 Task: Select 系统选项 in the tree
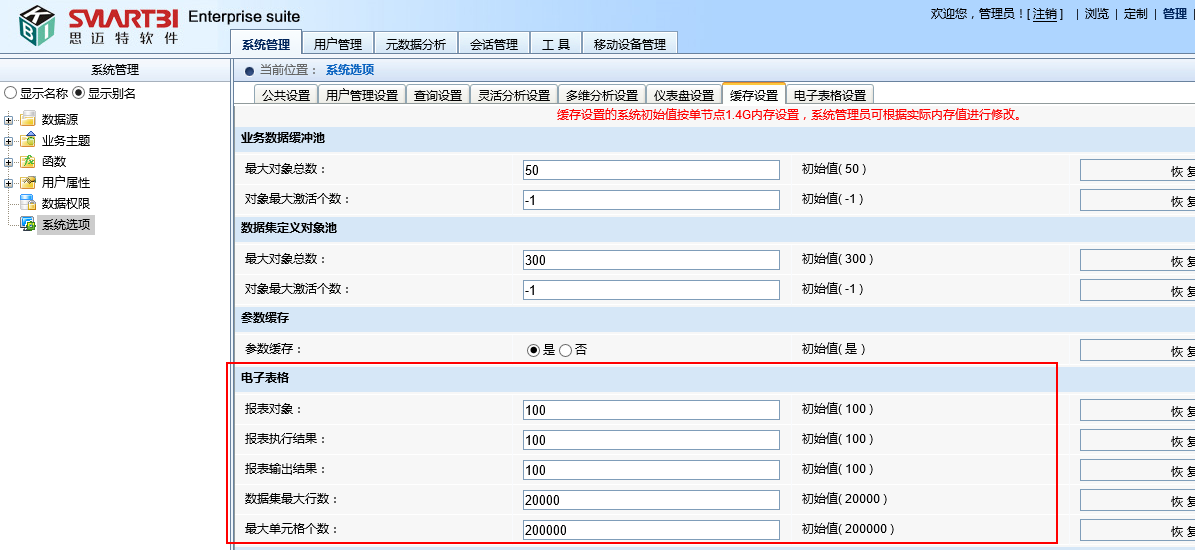click(66, 225)
